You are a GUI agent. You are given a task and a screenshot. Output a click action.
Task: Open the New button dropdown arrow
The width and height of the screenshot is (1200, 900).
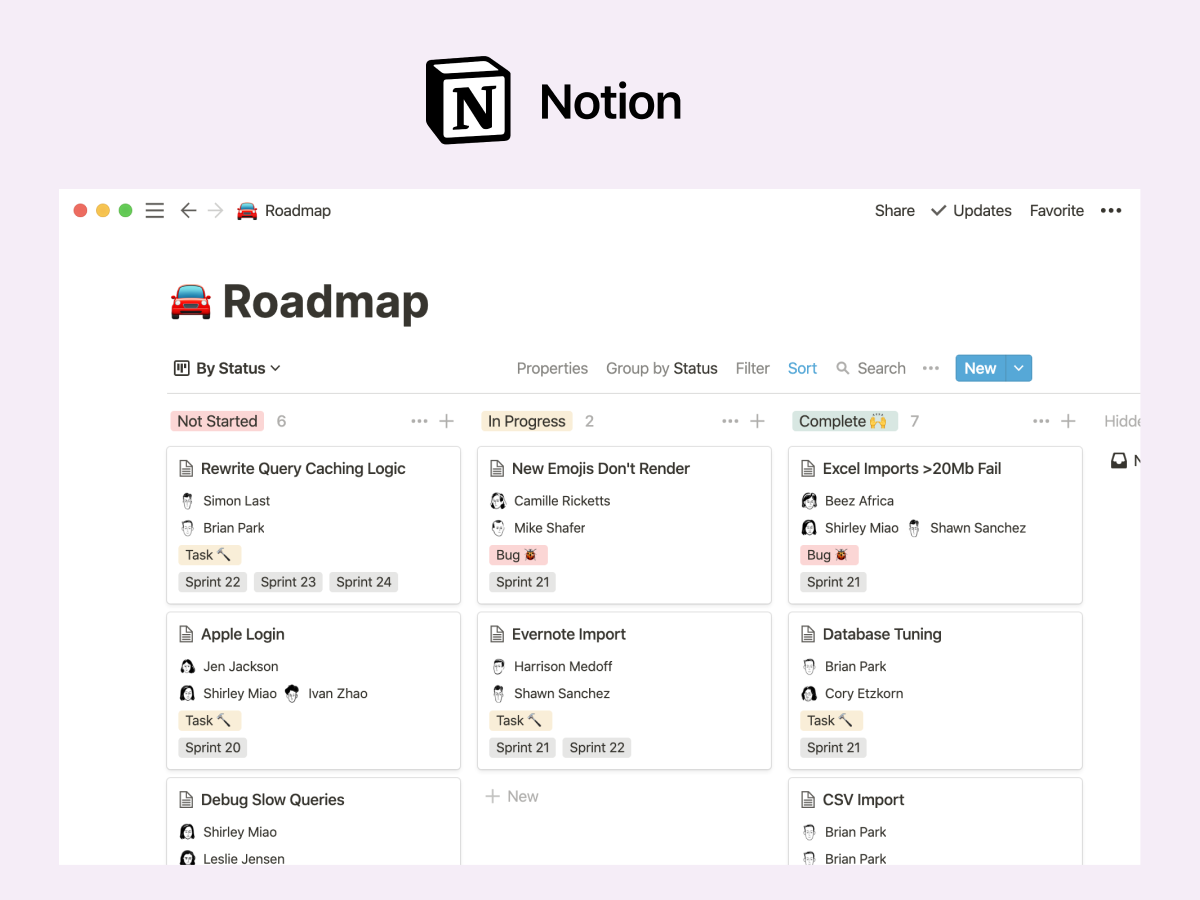pyautogui.click(x=1019, y=369)
